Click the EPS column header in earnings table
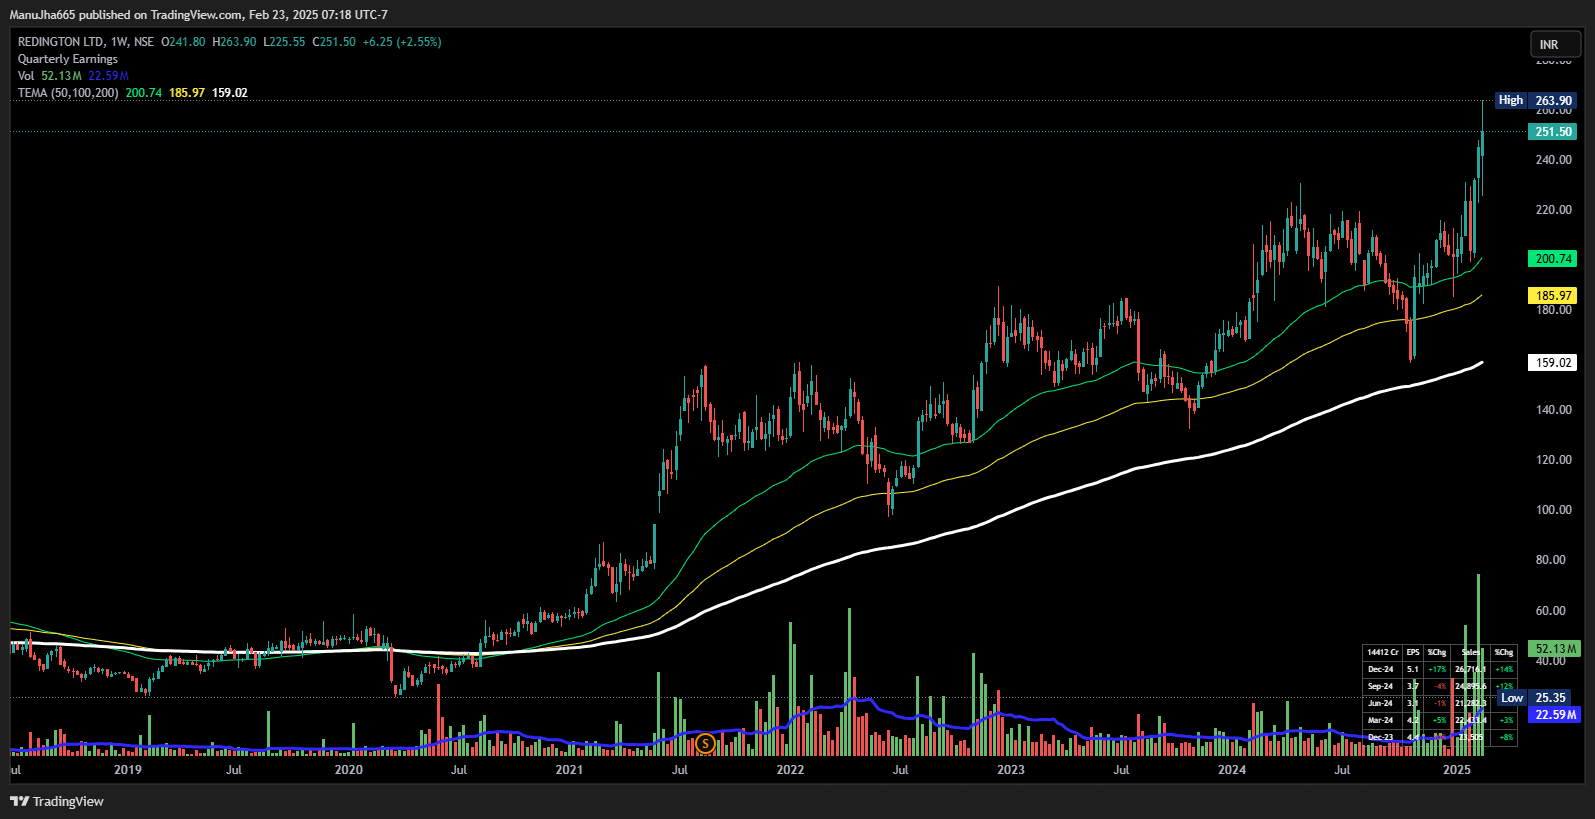 1413,652
